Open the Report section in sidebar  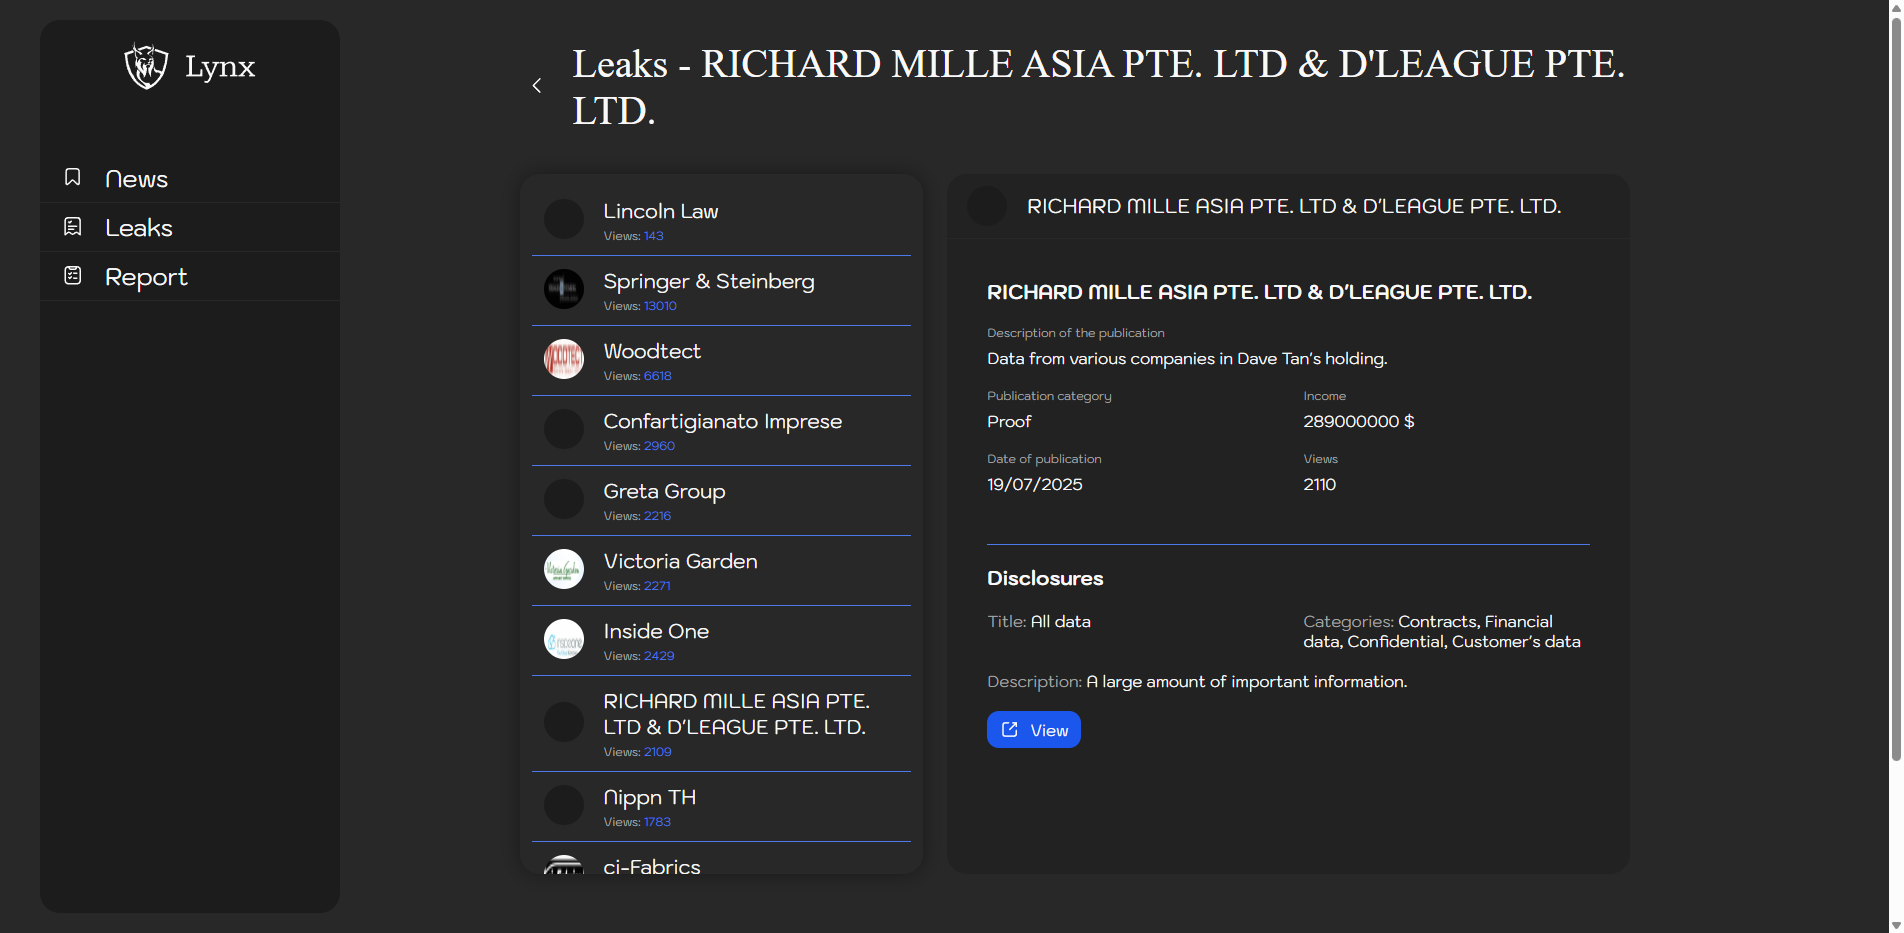pyautogui.click(x=146, y=277)
